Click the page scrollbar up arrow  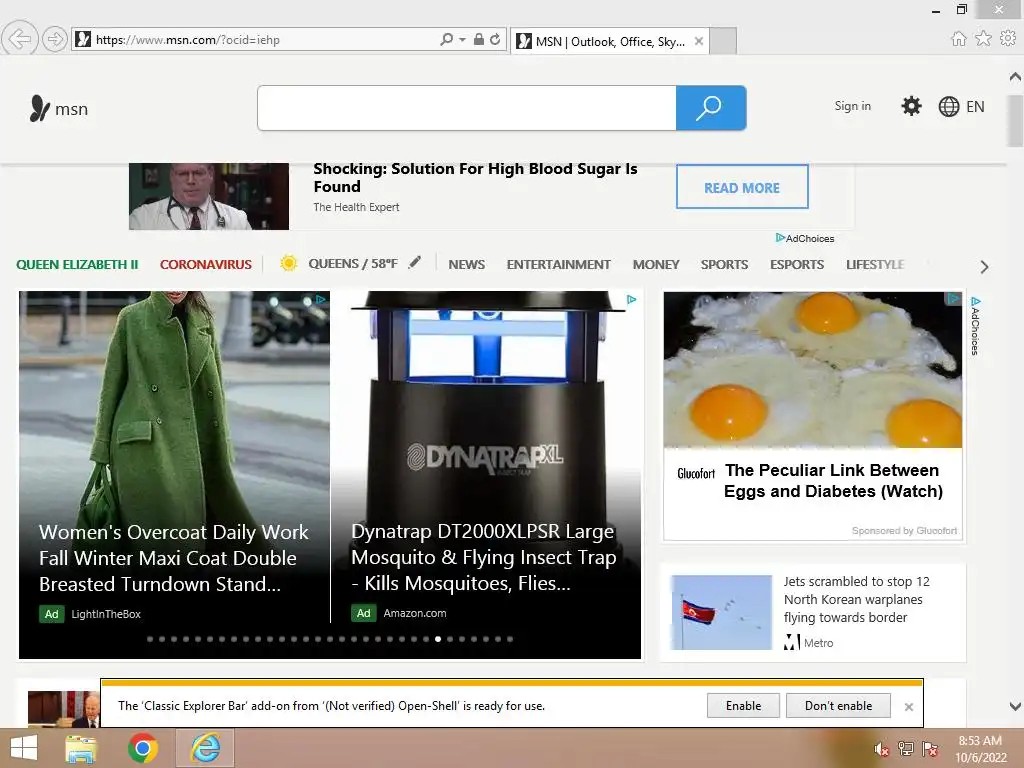pos(1015,76)
